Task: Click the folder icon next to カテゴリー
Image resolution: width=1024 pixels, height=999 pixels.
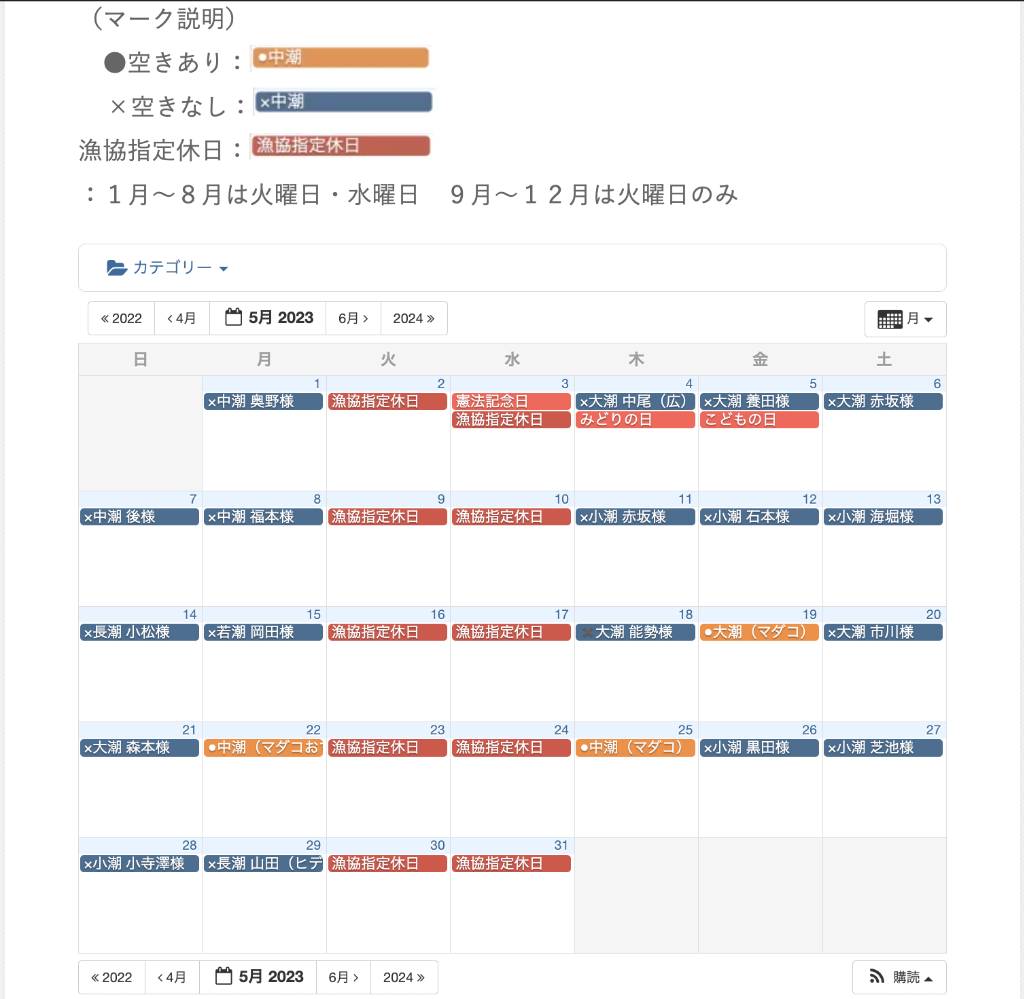Action: tap(117, 268)
